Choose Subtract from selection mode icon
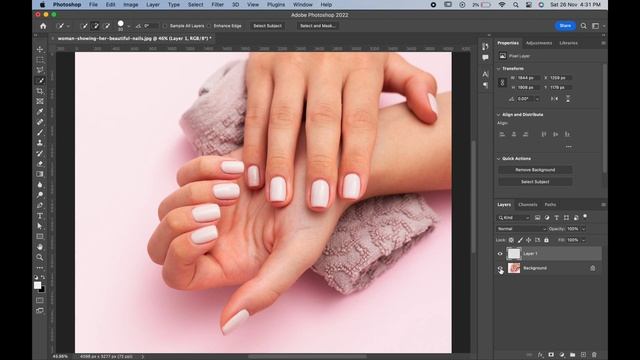This screenshot has height=360, width=640. pyautogui.click(x=107, y=26)
